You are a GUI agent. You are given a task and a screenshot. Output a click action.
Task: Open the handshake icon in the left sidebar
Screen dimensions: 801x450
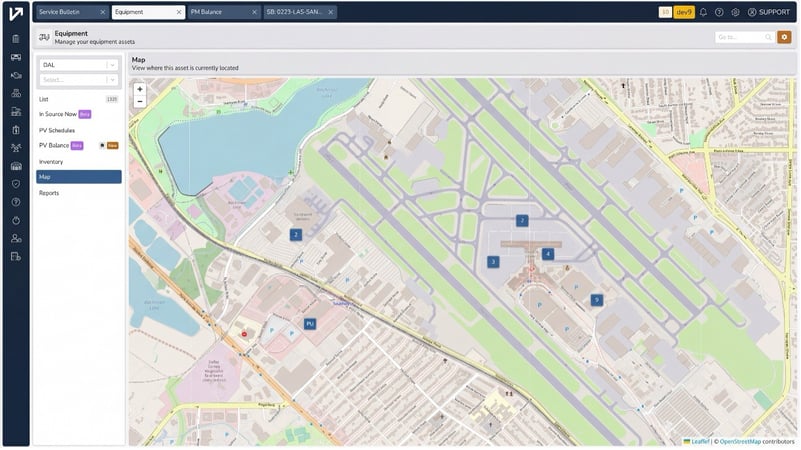[x=16, y=76]
